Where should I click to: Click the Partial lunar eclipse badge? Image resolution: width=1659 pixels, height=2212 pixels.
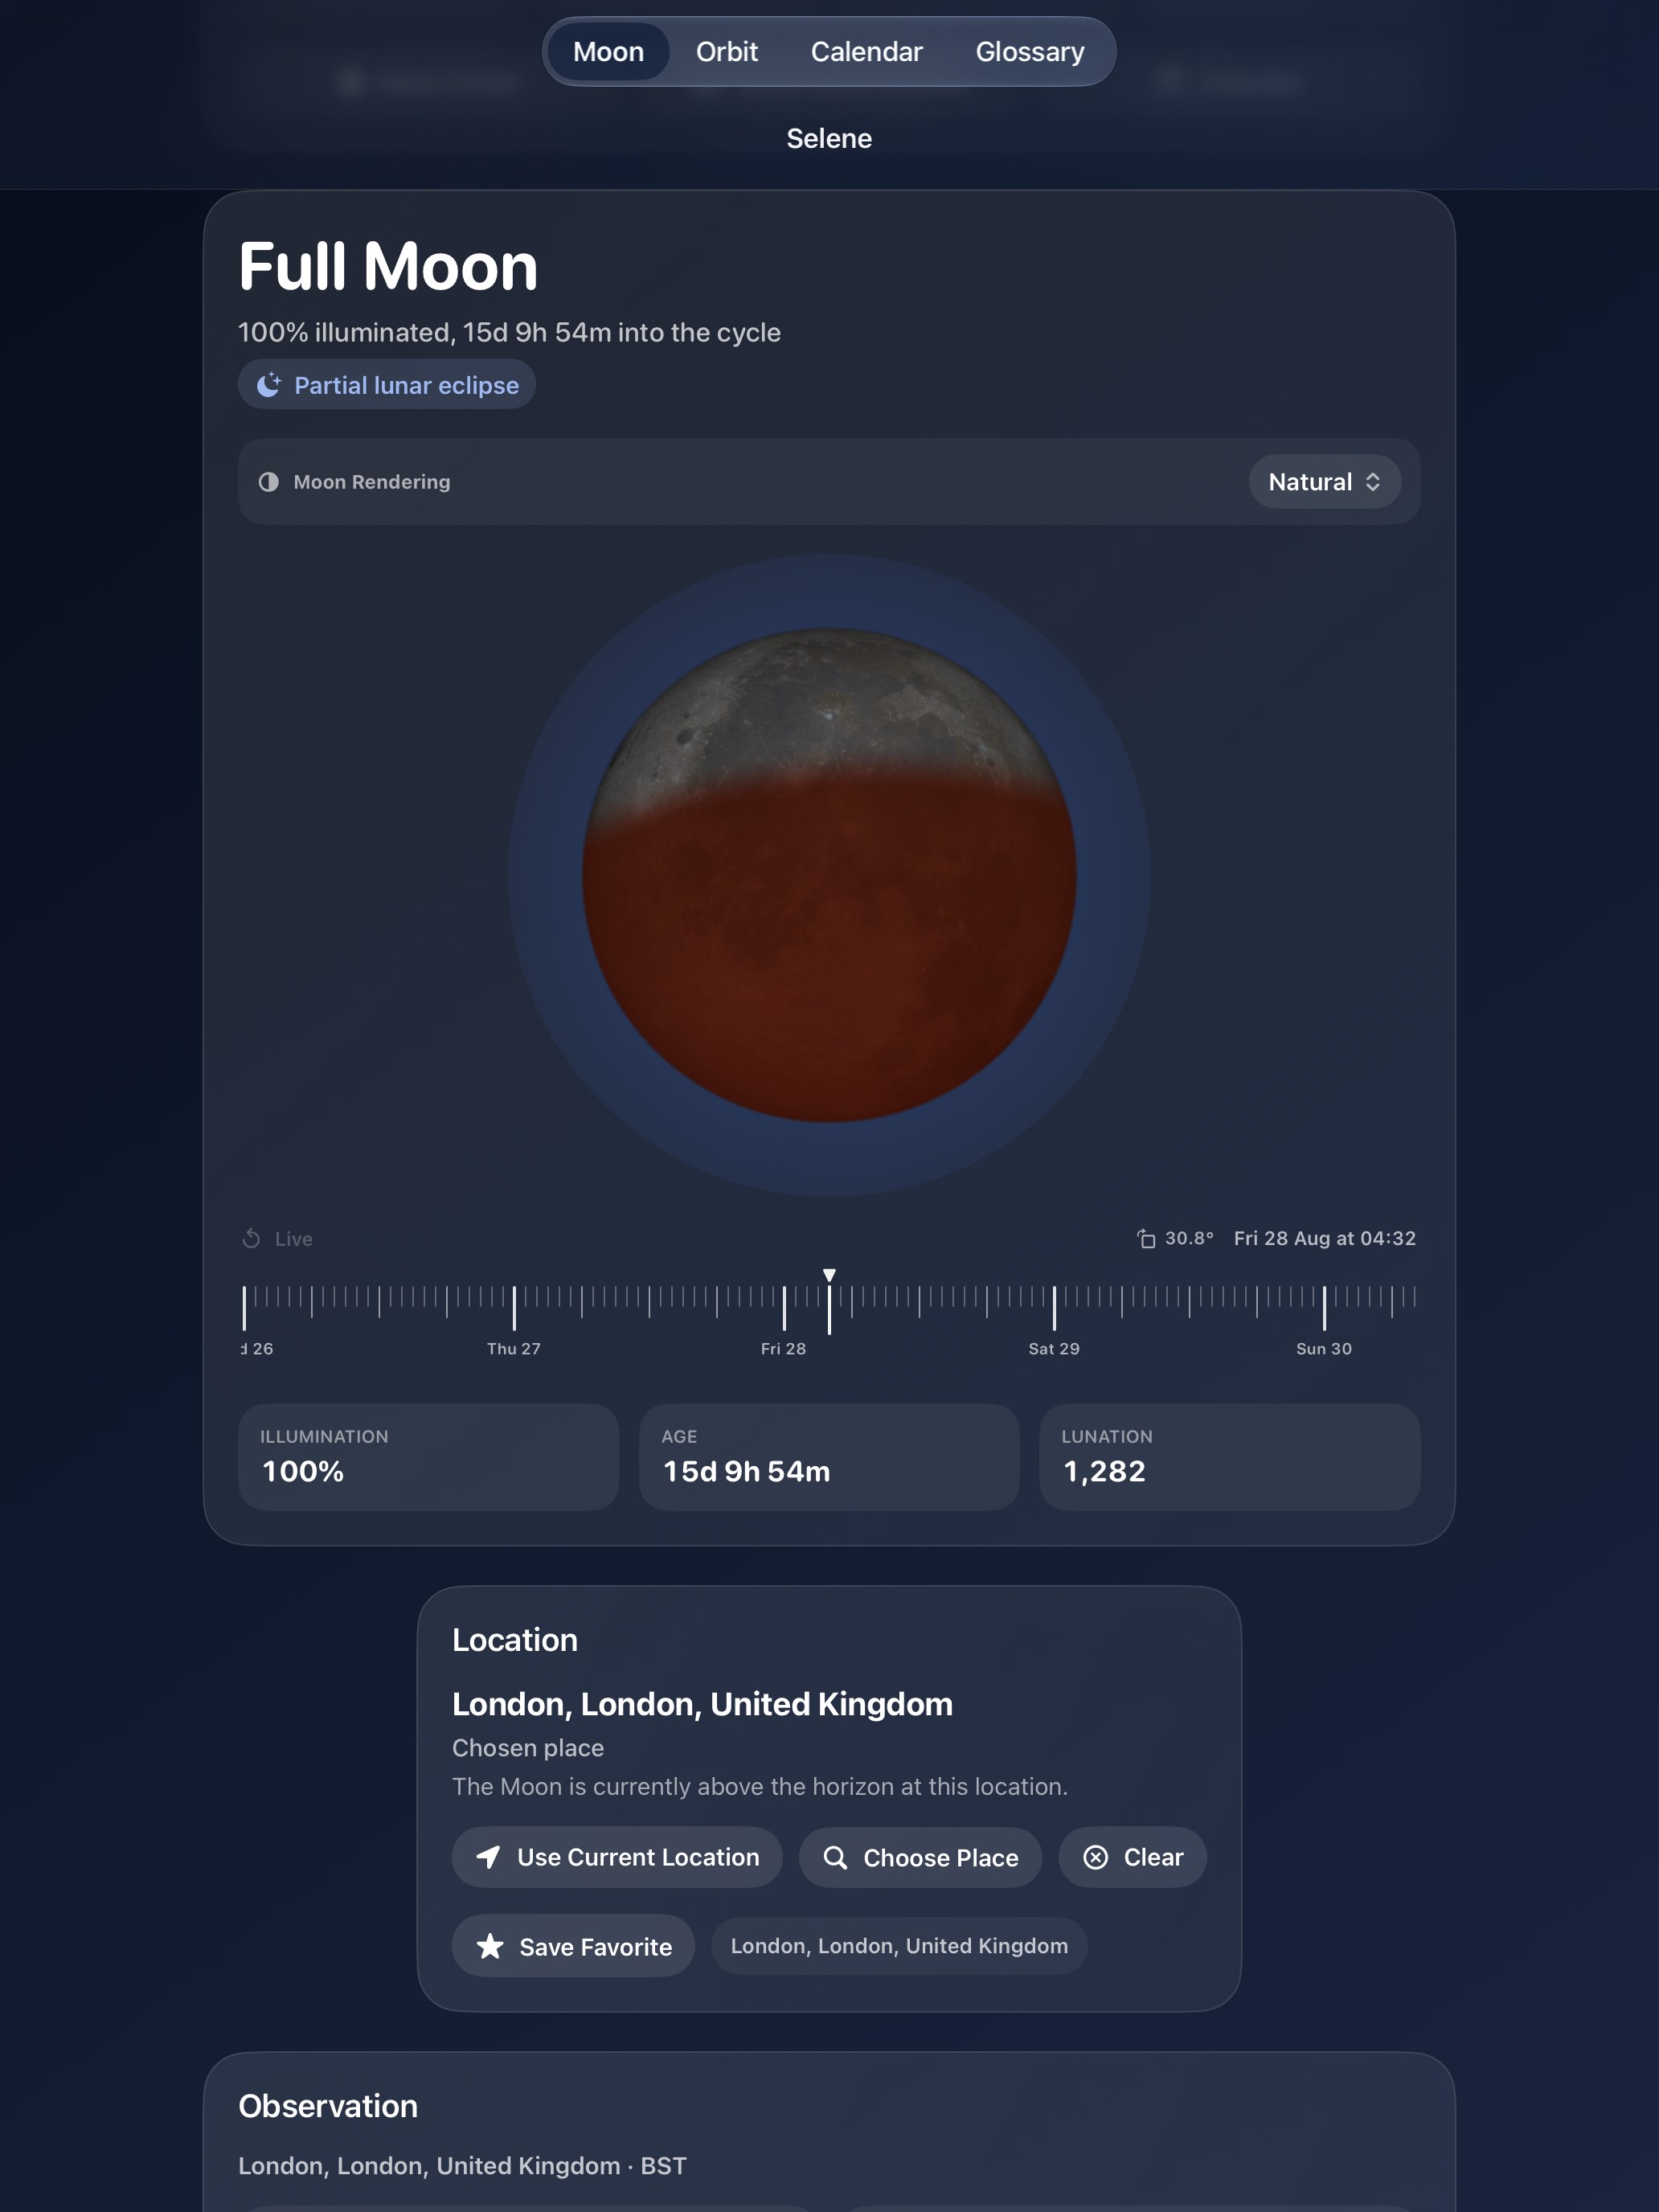pyautogui.click(x=387, y=385)
